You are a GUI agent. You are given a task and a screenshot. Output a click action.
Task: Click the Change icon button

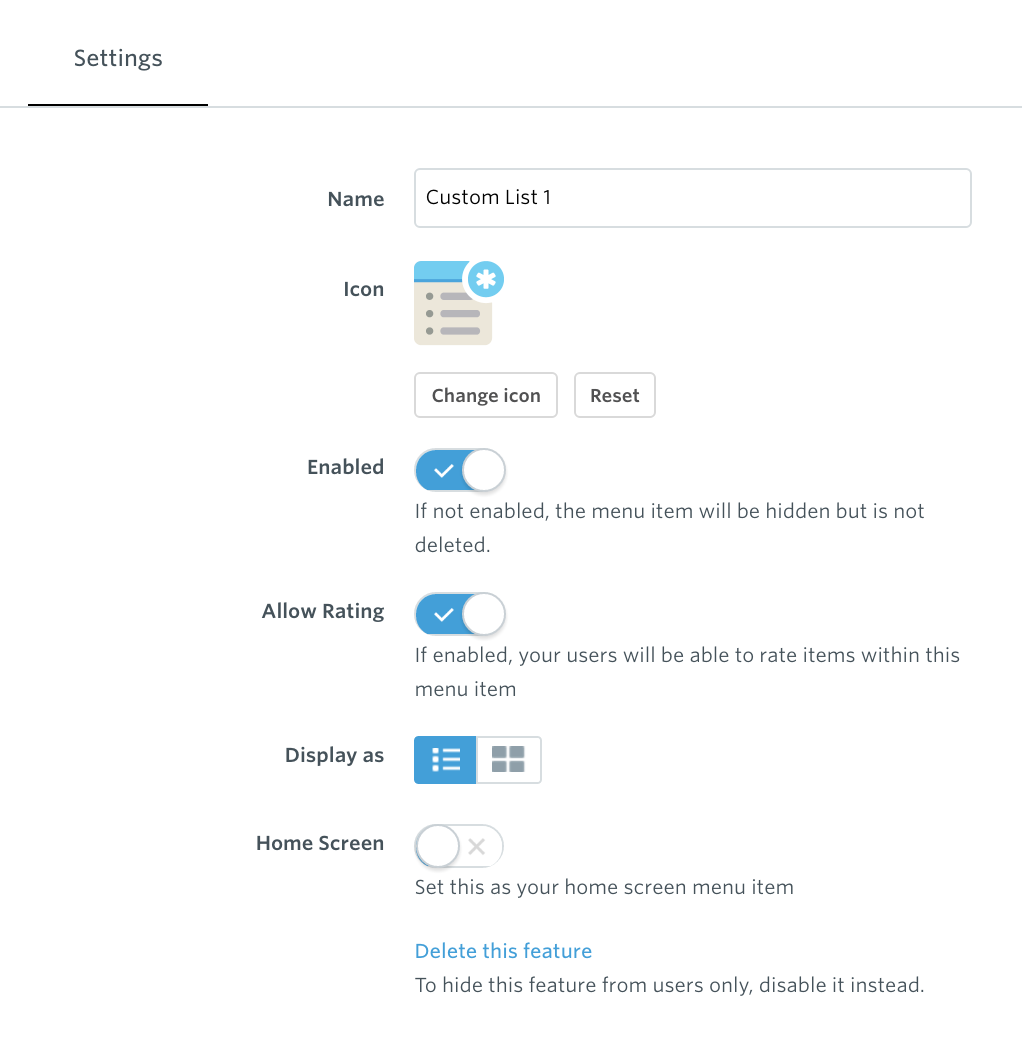(x=486, y=395)
